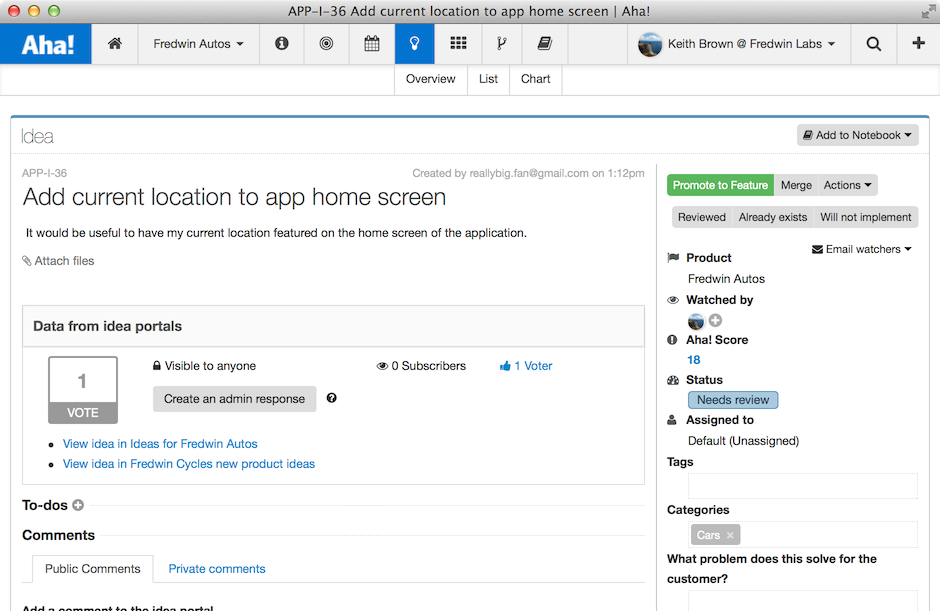Screen dimensions: 940x611
Task: Open Email watchers dropdown
Action: 861,249
